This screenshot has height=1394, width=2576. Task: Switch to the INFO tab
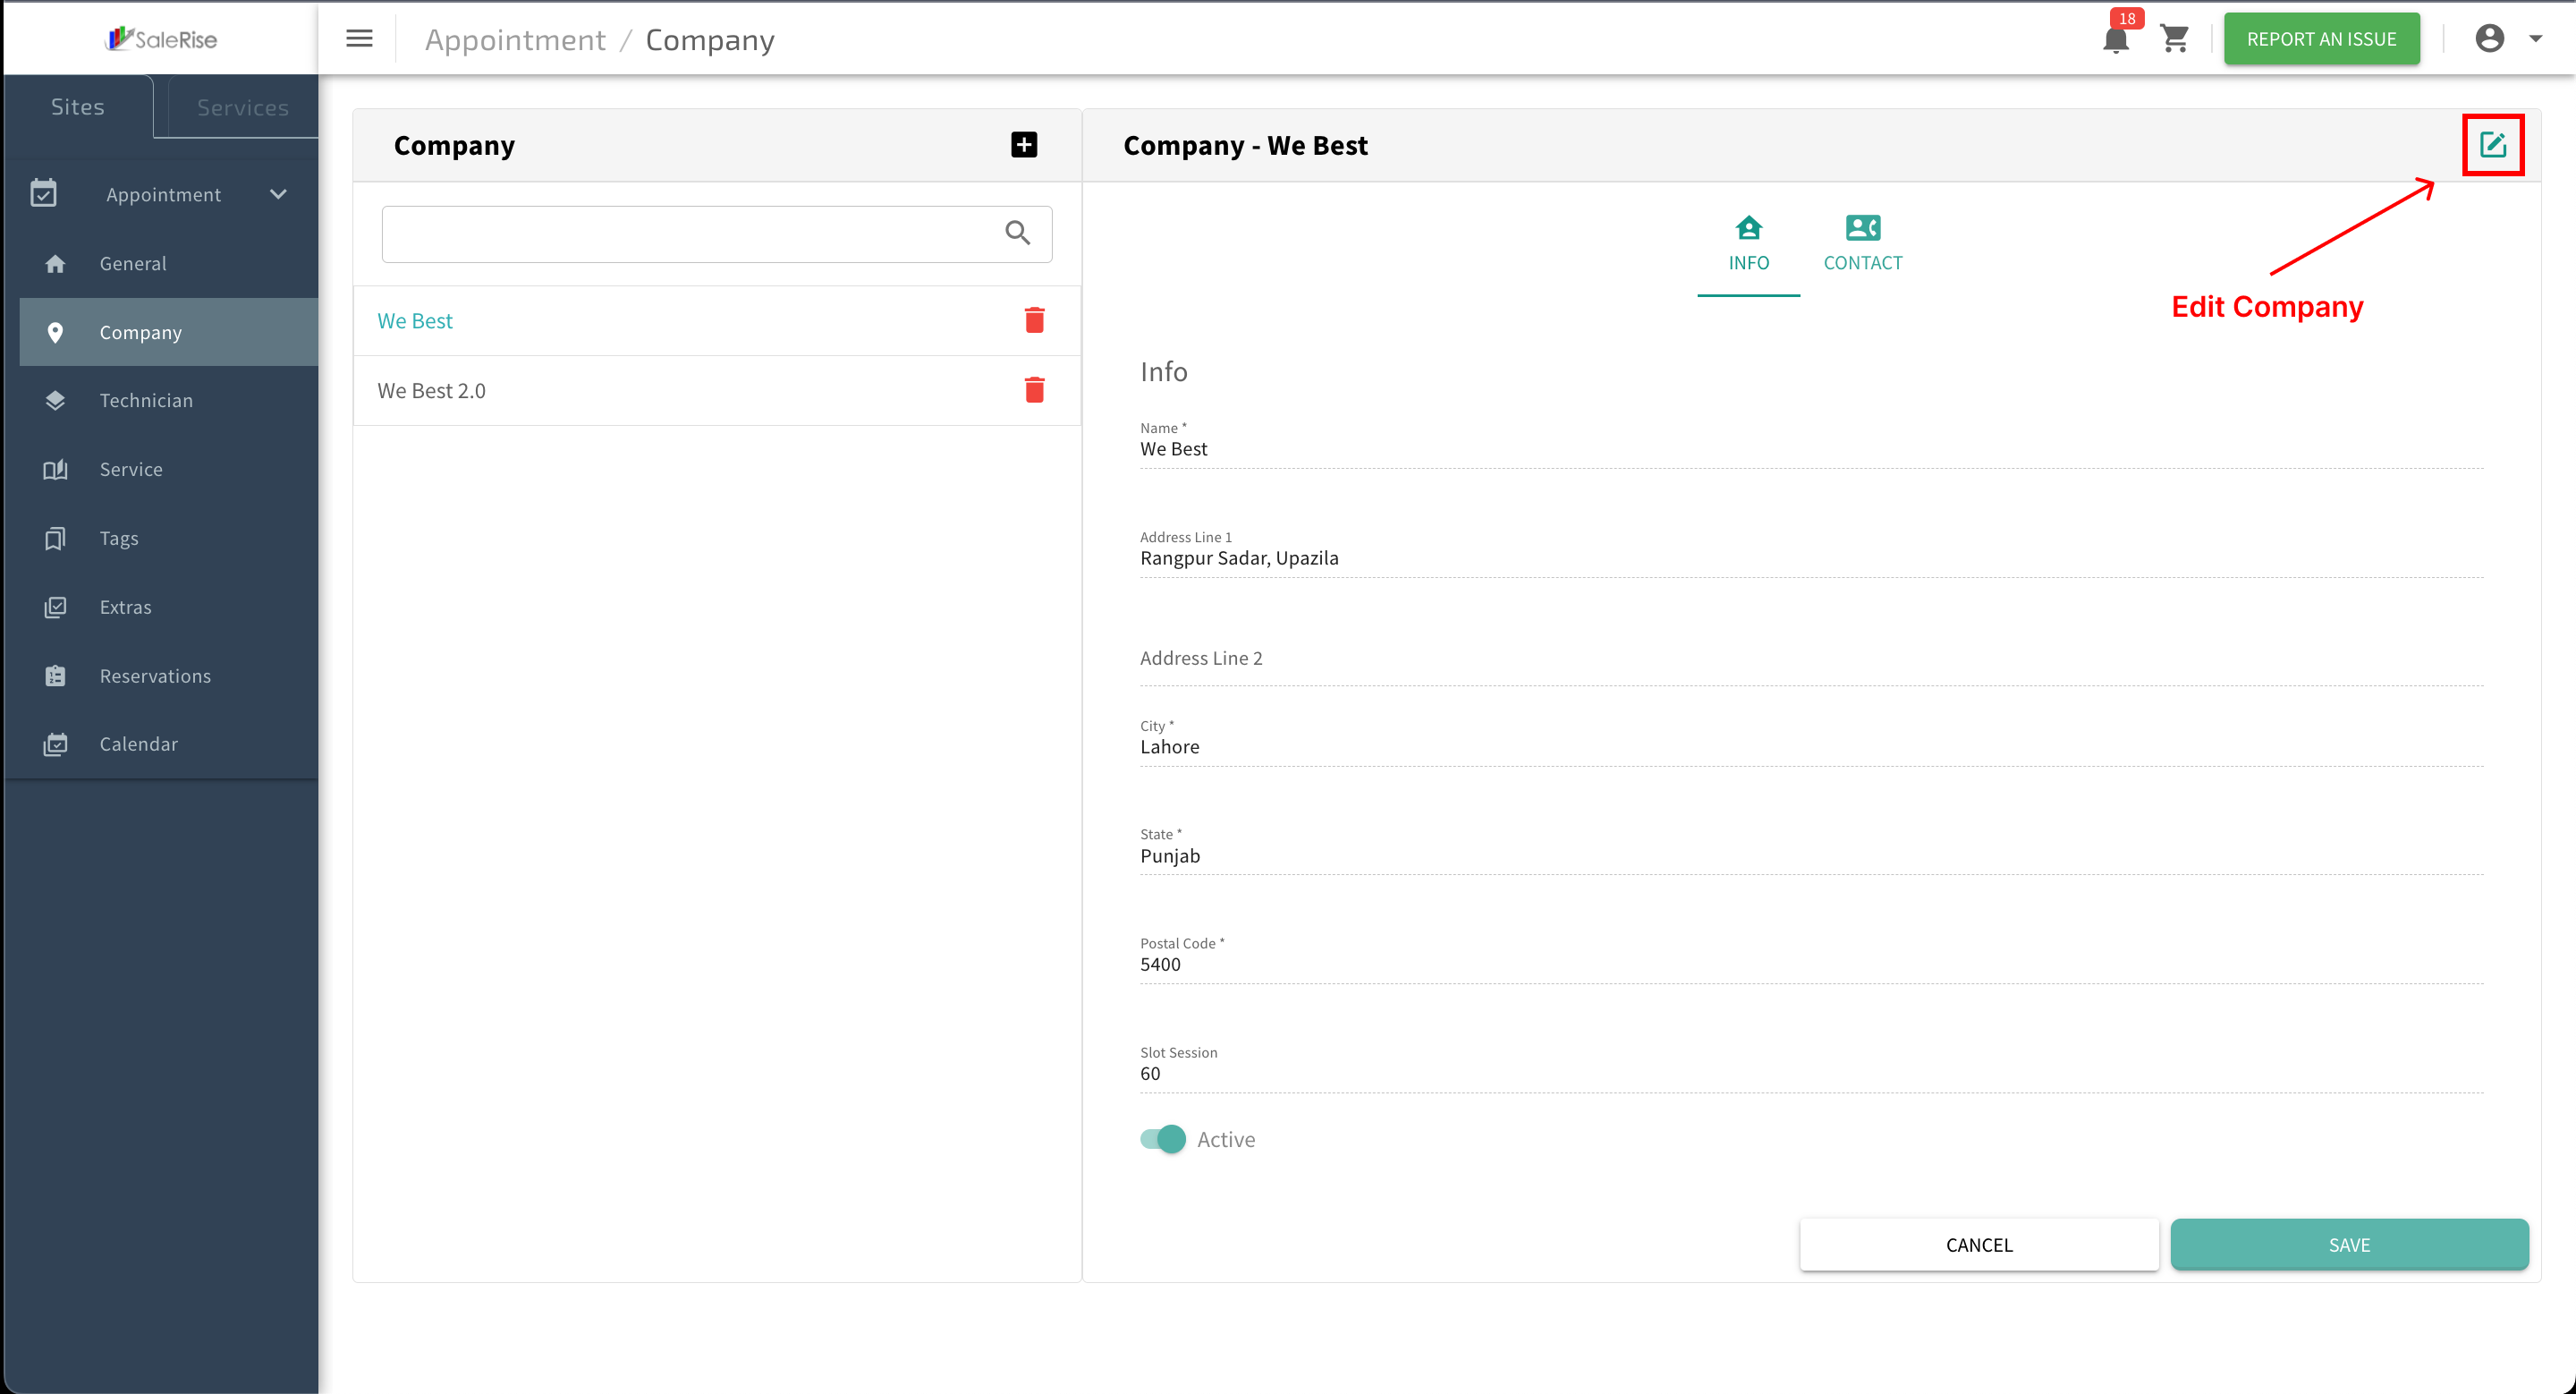1748,244
